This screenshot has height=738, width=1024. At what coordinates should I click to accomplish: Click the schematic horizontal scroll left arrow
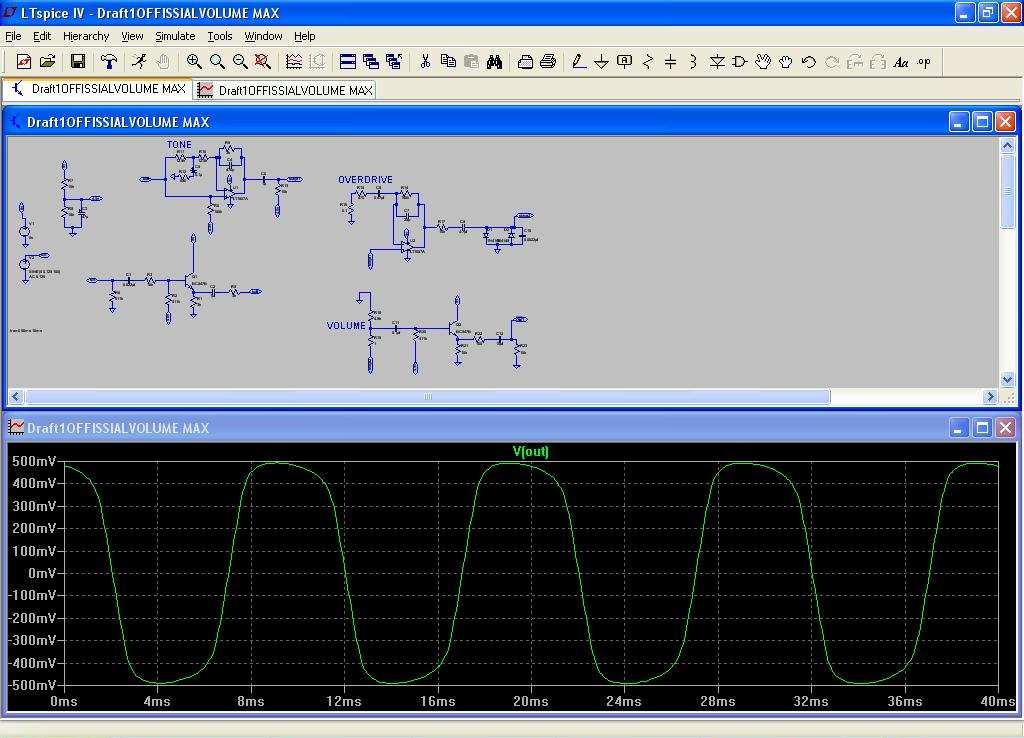pyautogui.click(x=16, y=396)
